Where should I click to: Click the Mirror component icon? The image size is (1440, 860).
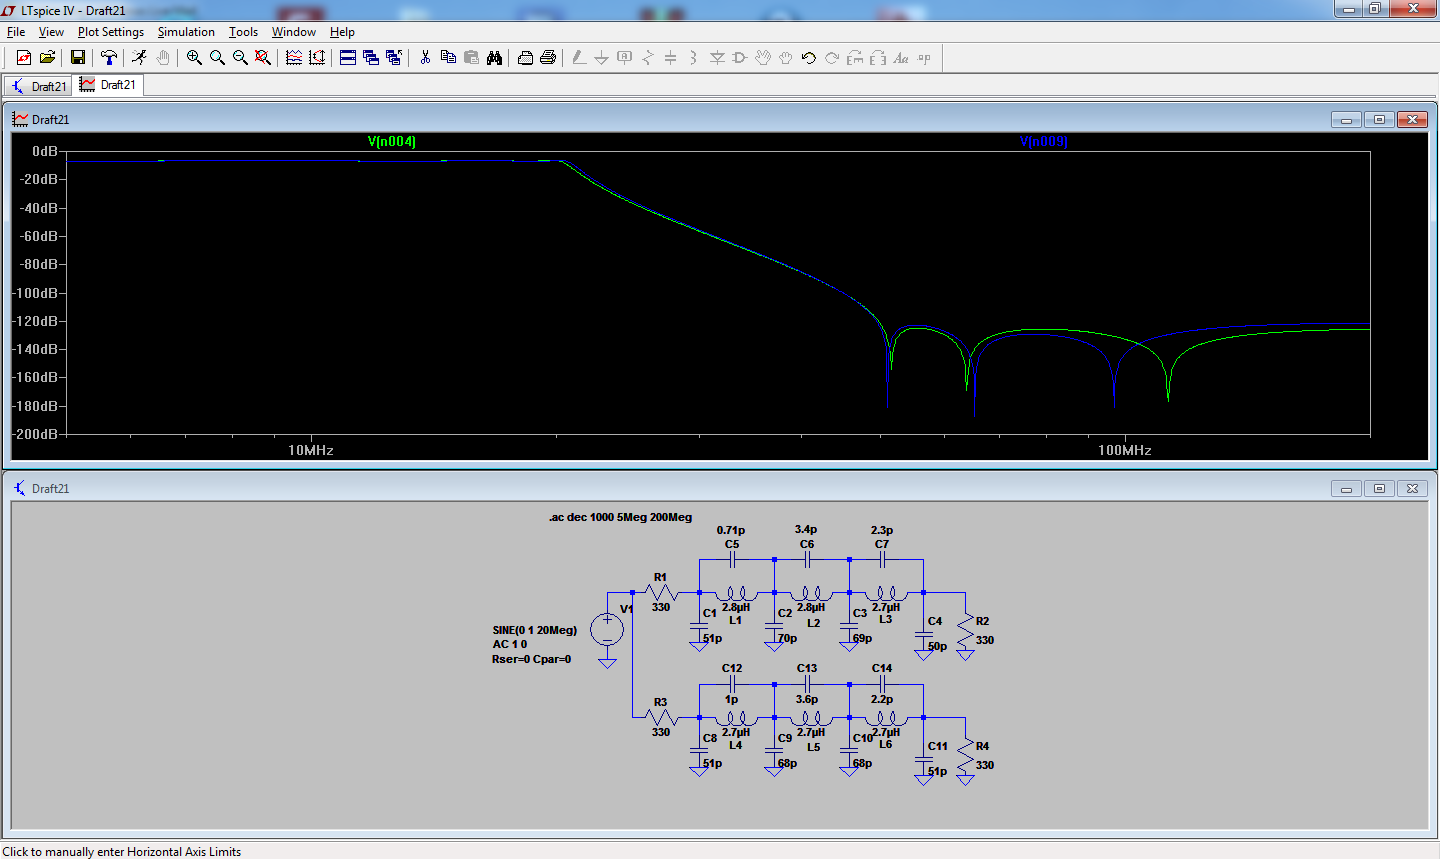pos(878,58)
